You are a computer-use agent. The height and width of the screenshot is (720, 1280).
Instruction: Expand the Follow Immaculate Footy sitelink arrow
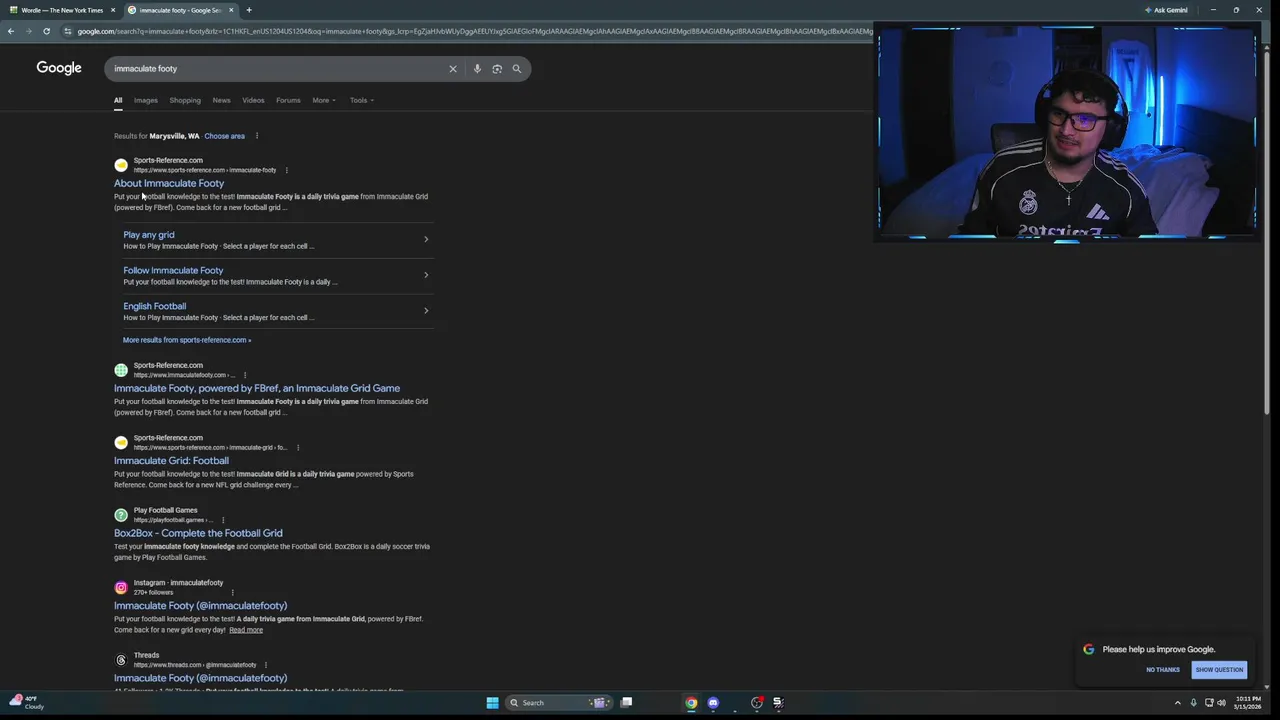pos(426,275)
